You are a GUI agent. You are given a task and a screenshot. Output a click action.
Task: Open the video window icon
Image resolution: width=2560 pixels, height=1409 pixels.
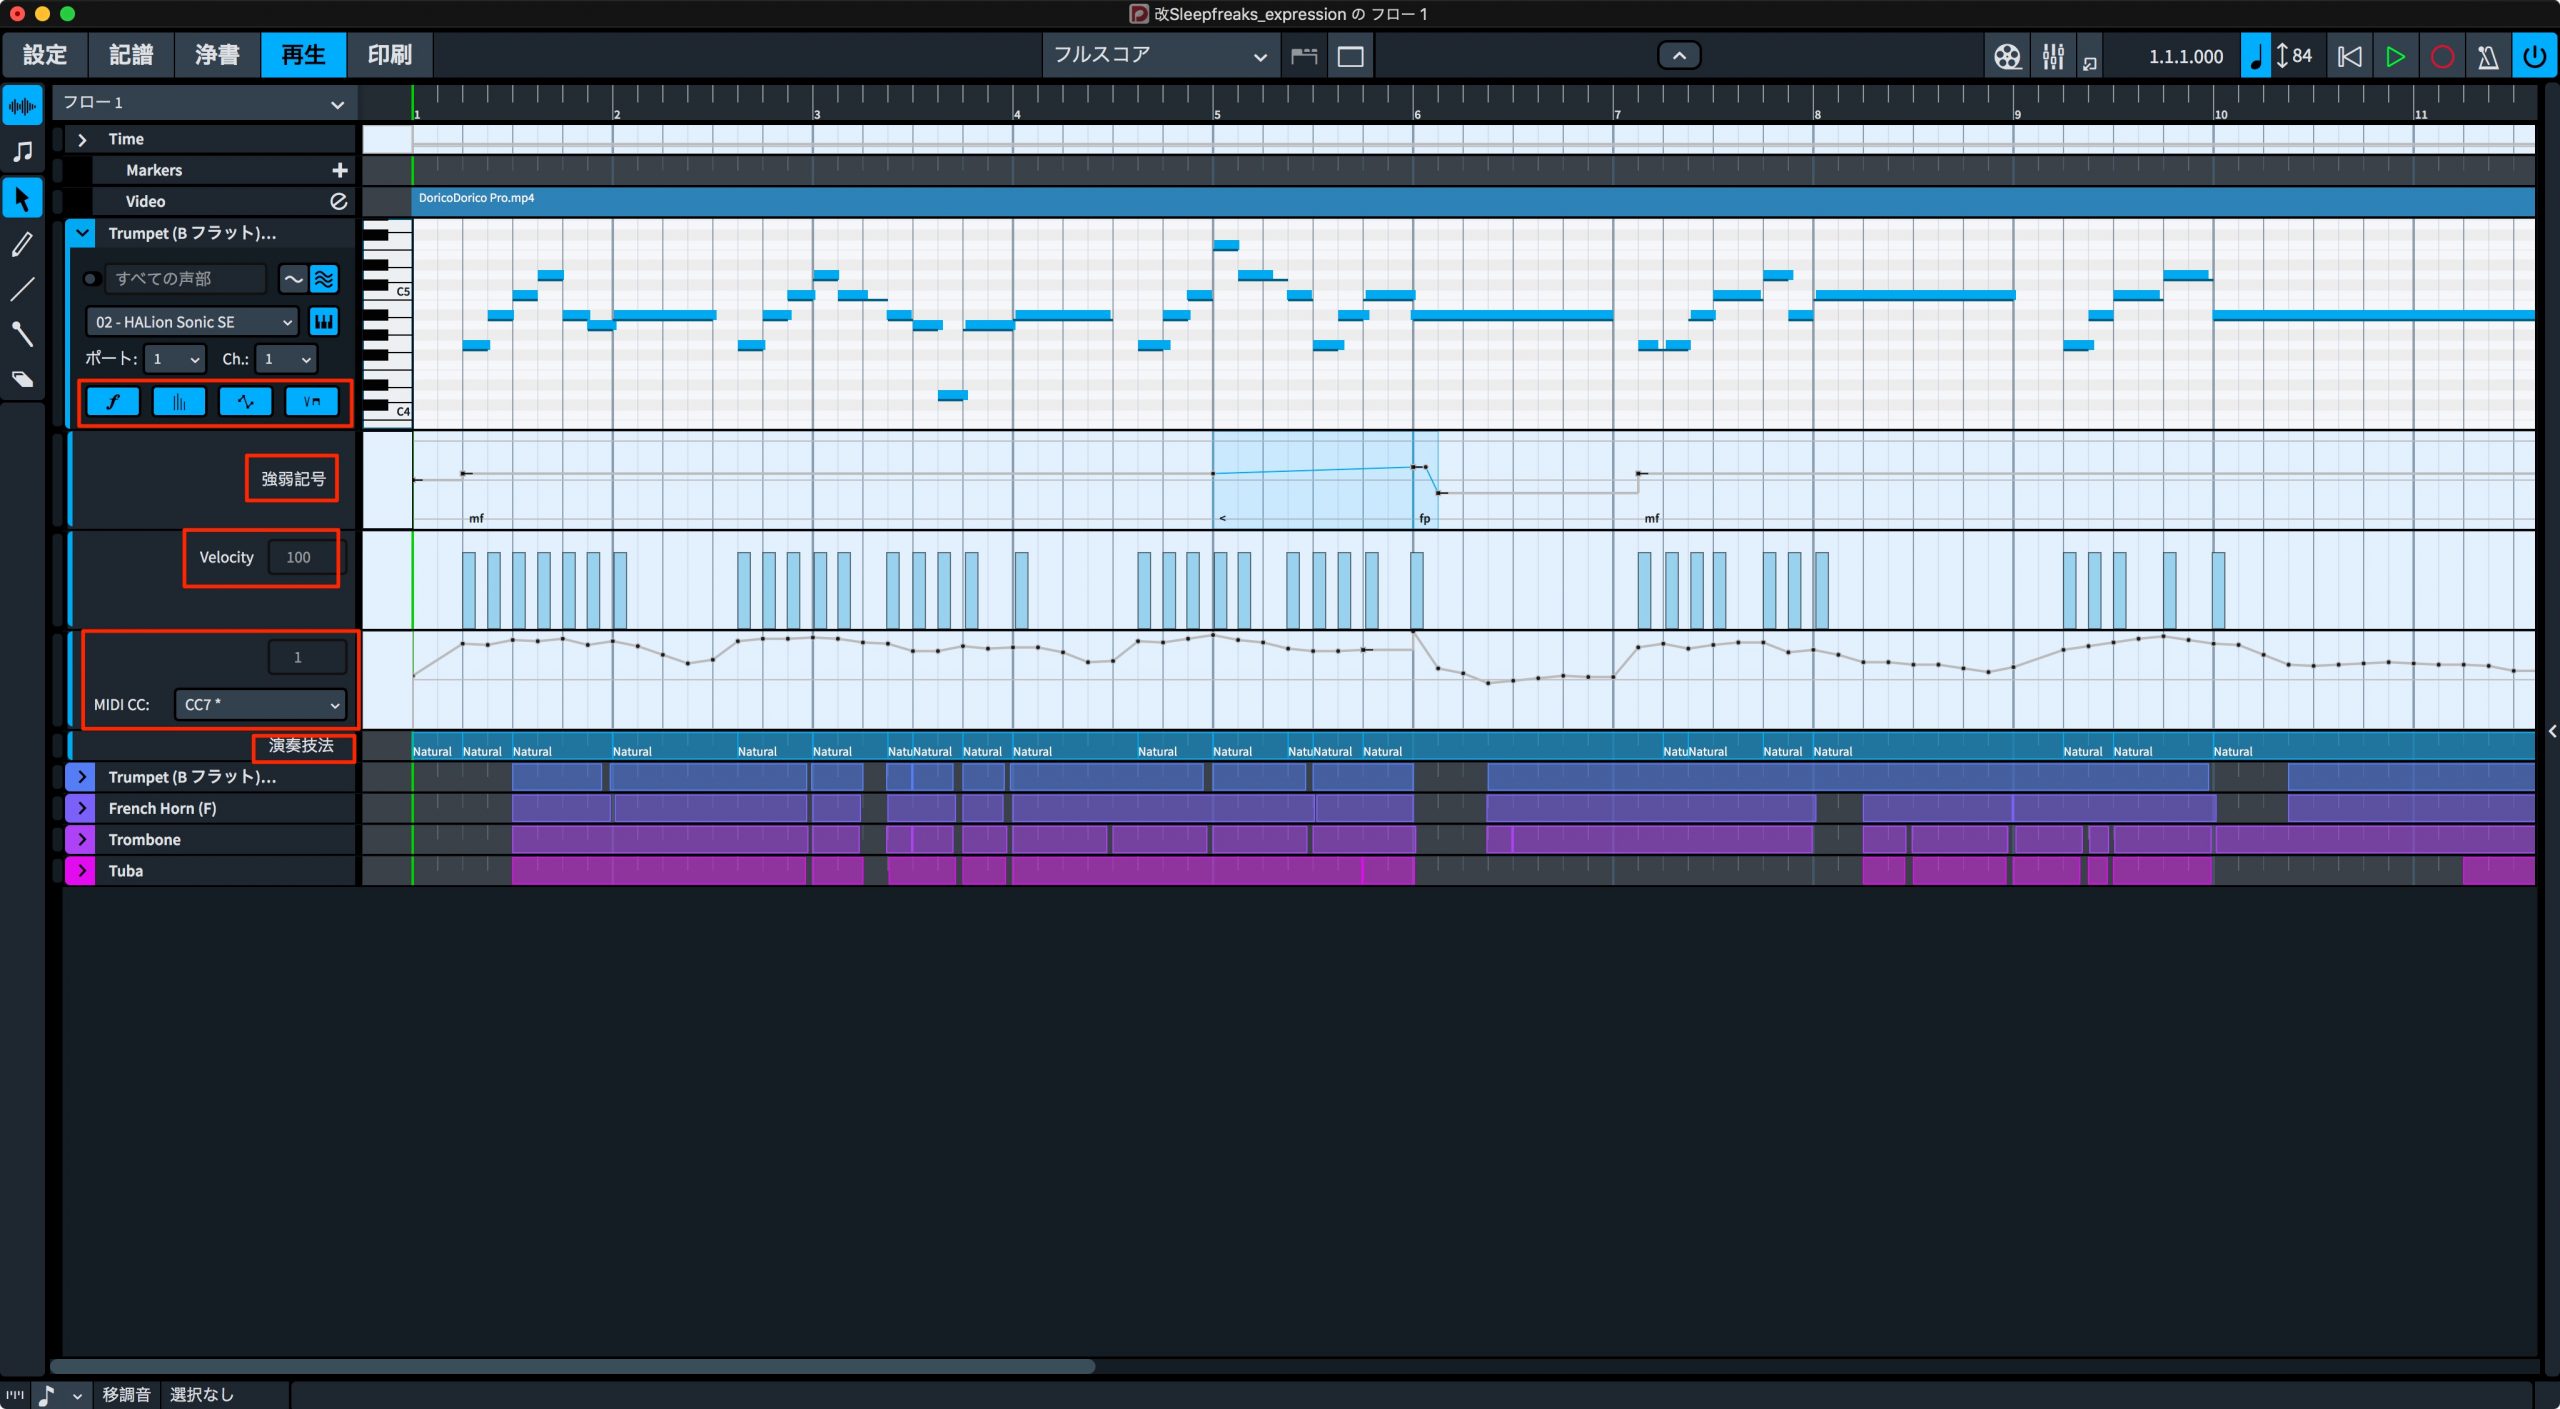tap(2007, 56)
